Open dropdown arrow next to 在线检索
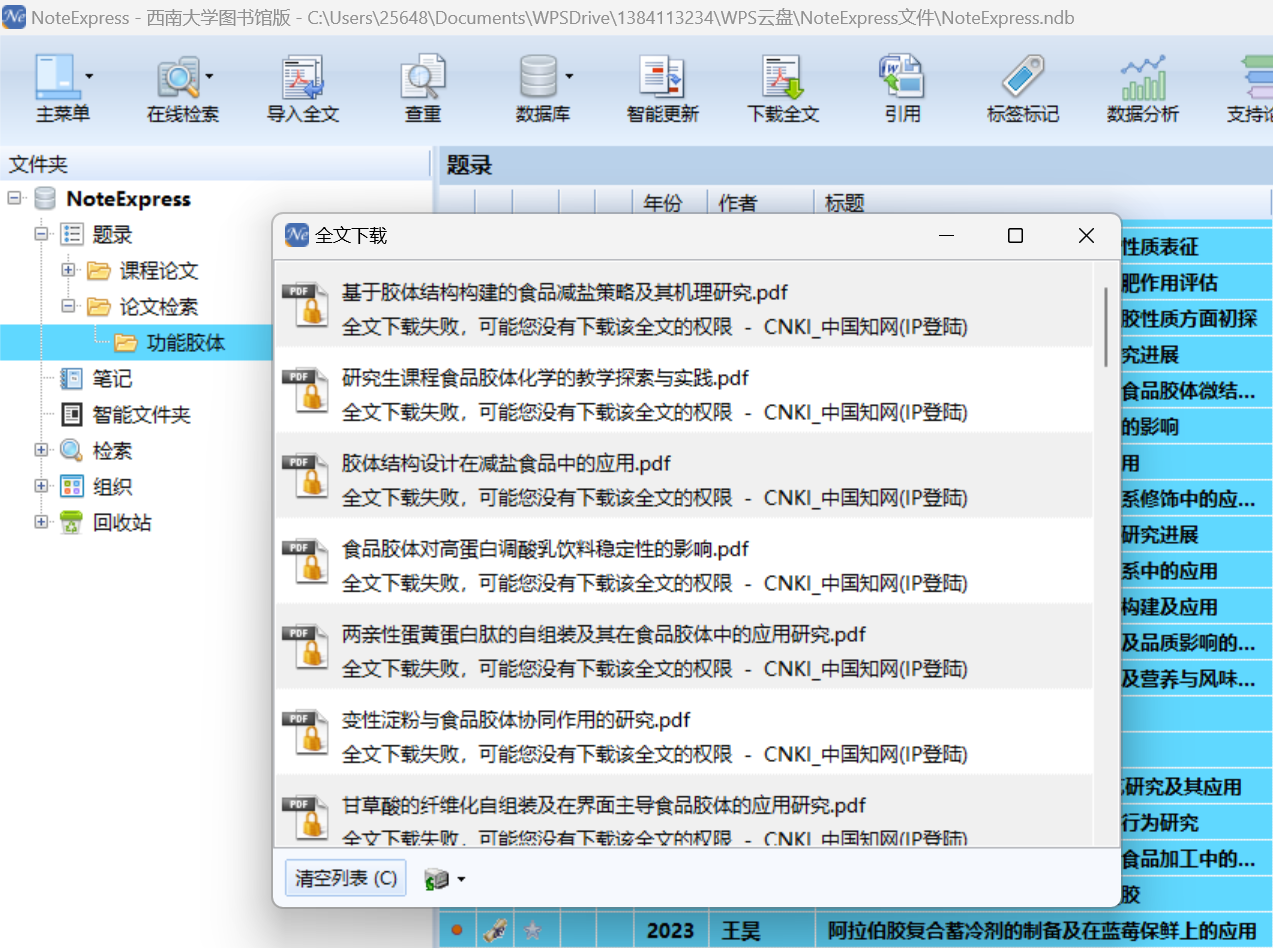 click(x=209, y=76)
